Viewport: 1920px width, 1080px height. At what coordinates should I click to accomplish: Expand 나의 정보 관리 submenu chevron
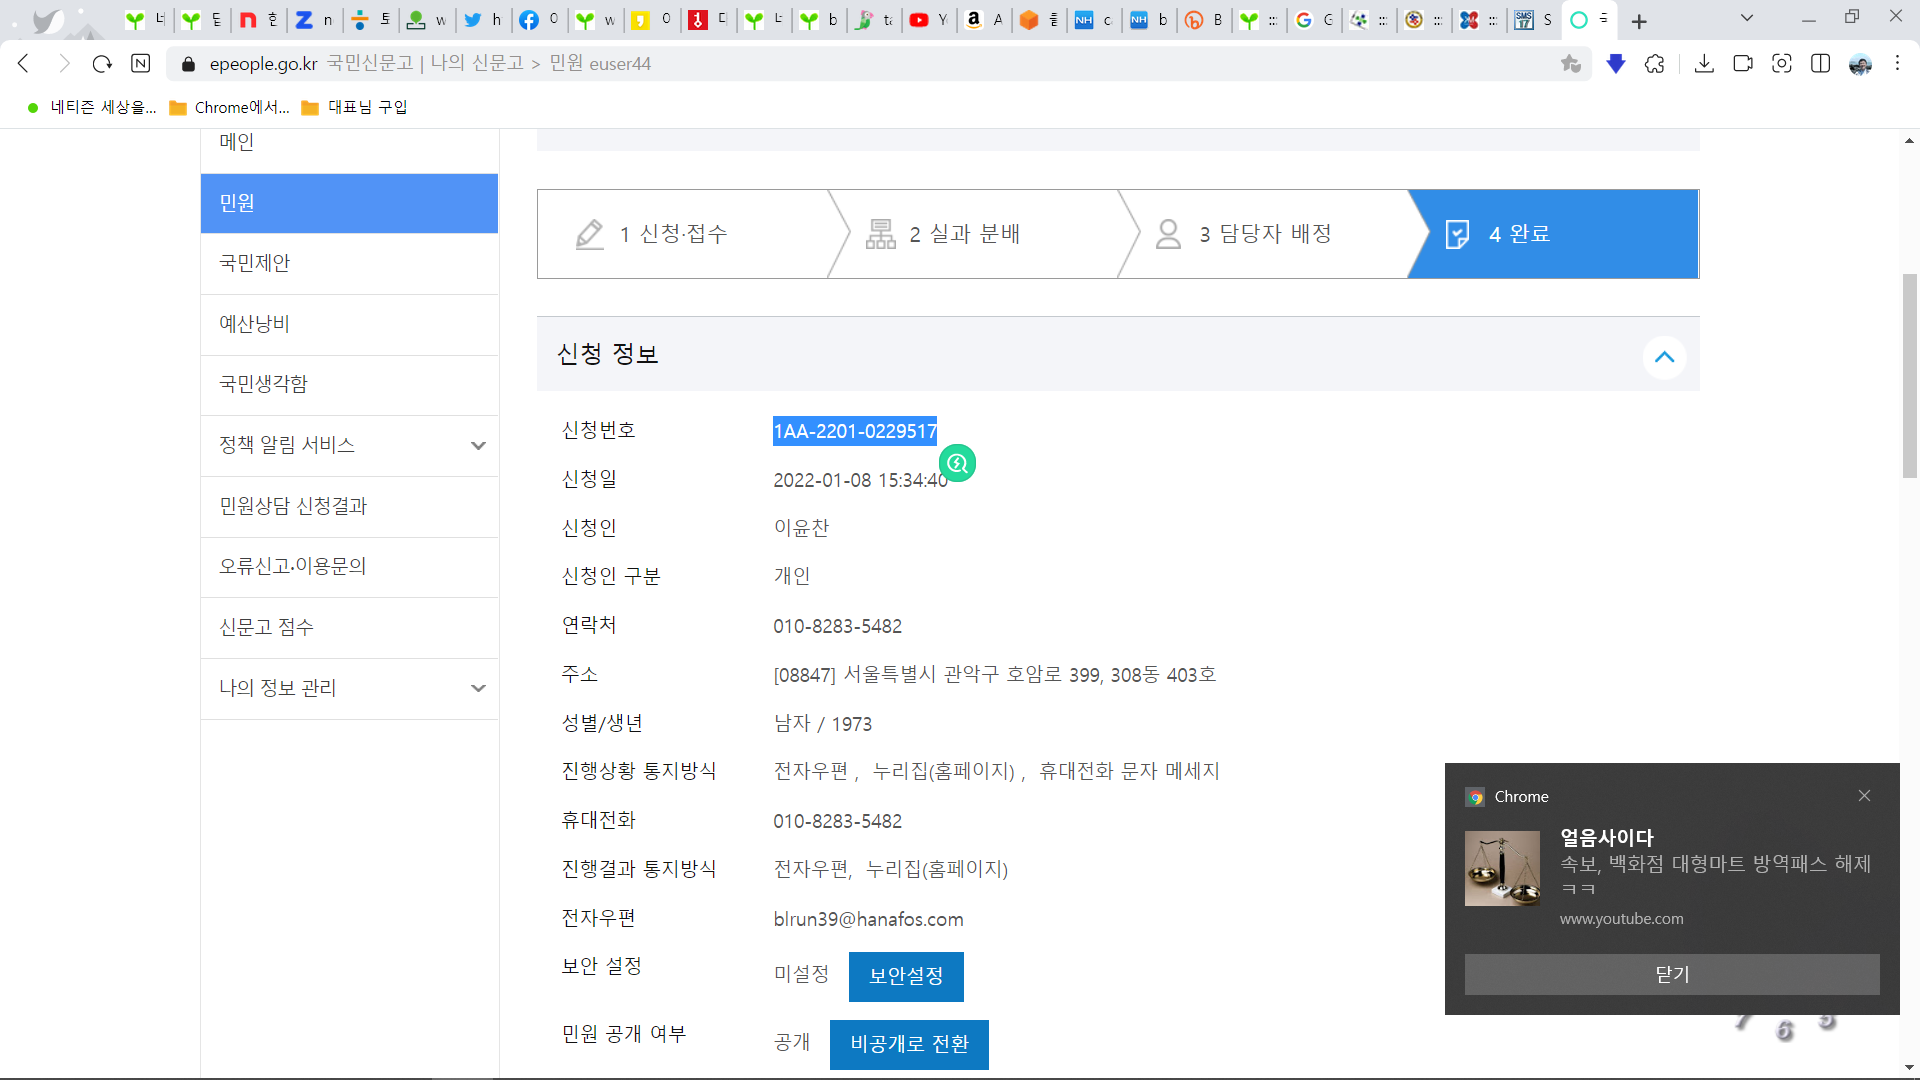click(478, 688)
